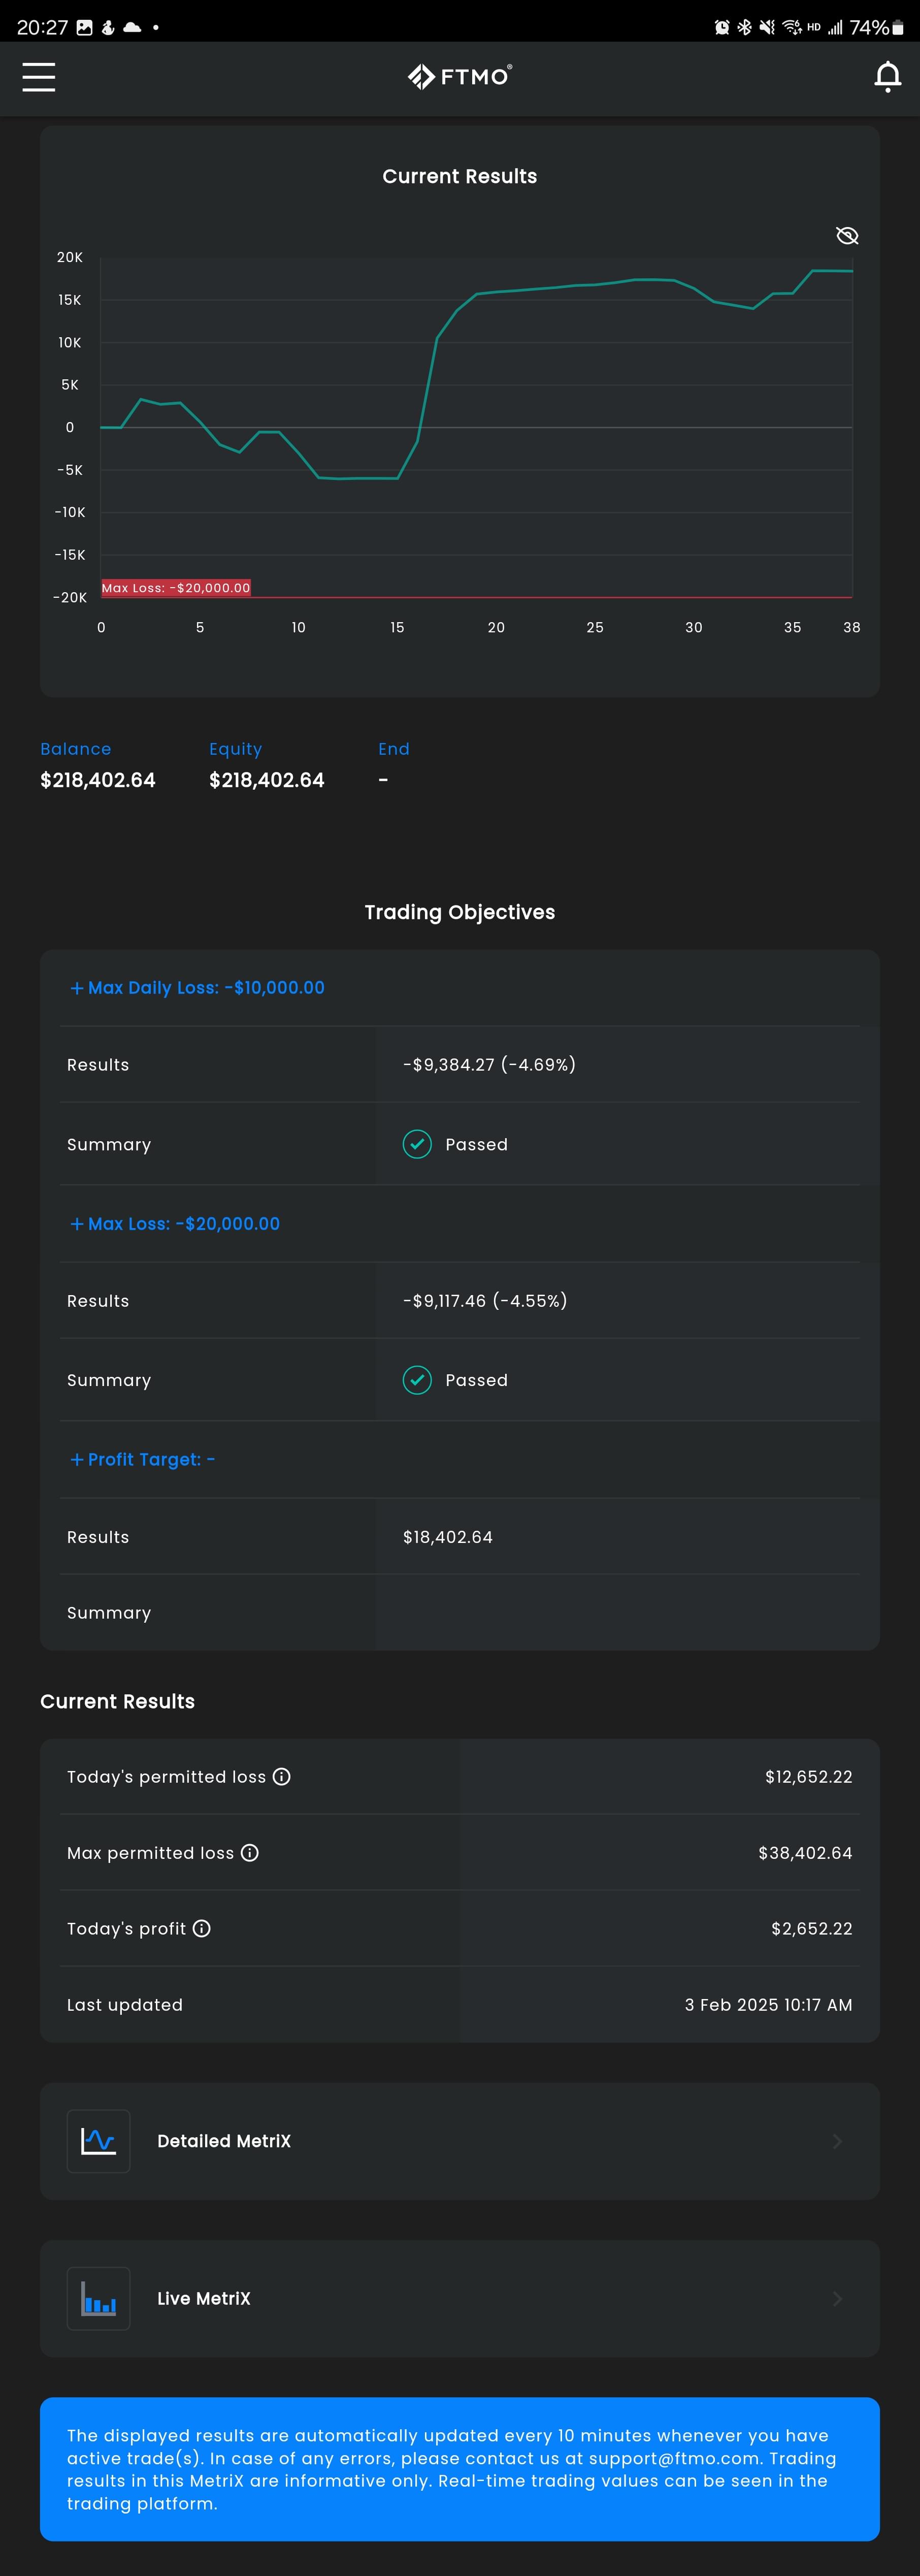Image resolution: width=920 pixels, height=2576 pixels.
Task: Expand Max Daily Loss objective
Action: pyautogui.click(x=197, y=988)
